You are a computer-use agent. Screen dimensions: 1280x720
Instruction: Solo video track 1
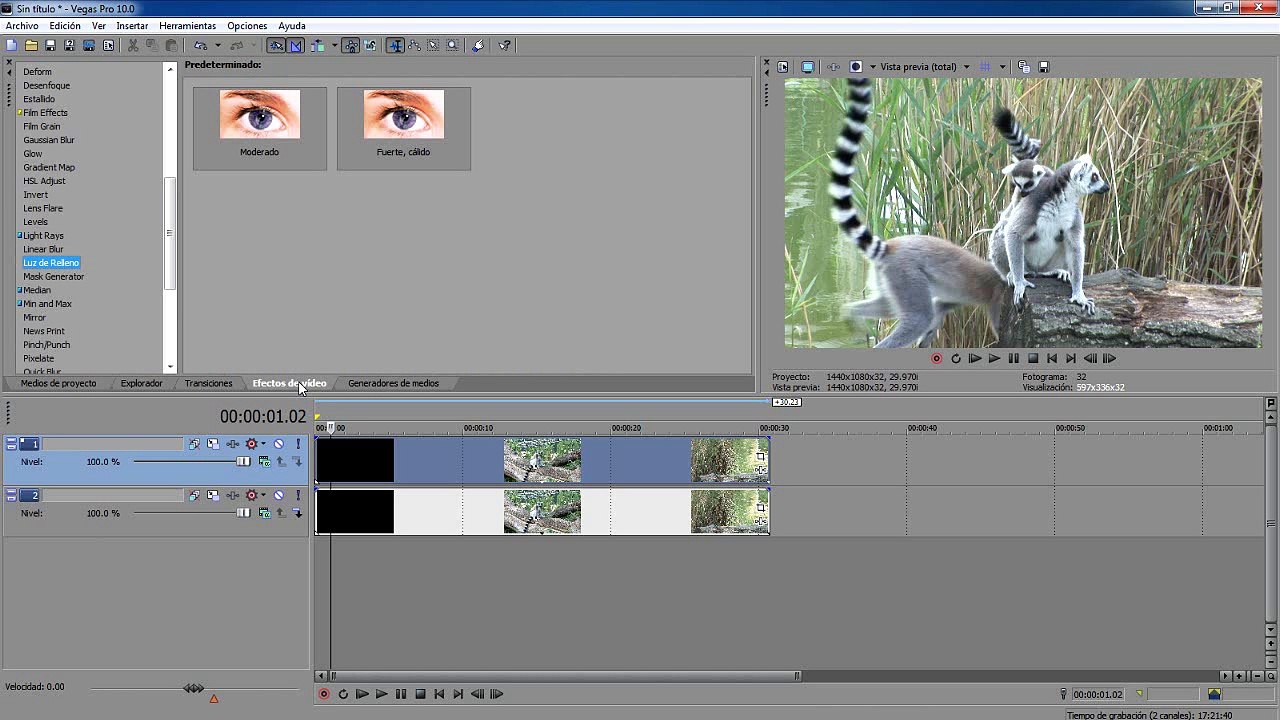click(x=298, y=444)
